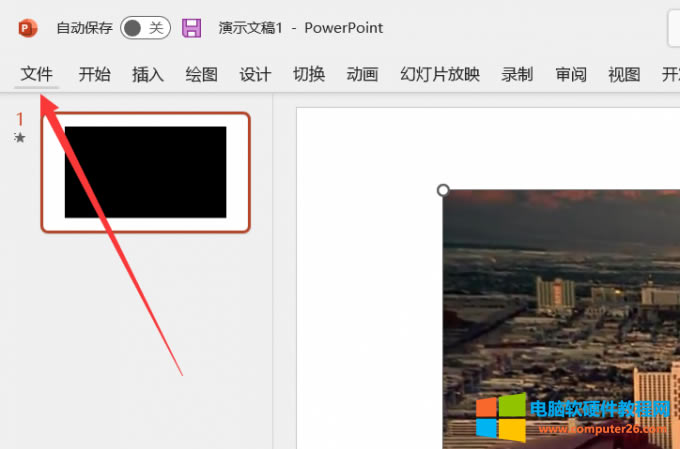Open the 切换 transitions tab
This screenshot has width=680, height=449.
tap(309, 74)
